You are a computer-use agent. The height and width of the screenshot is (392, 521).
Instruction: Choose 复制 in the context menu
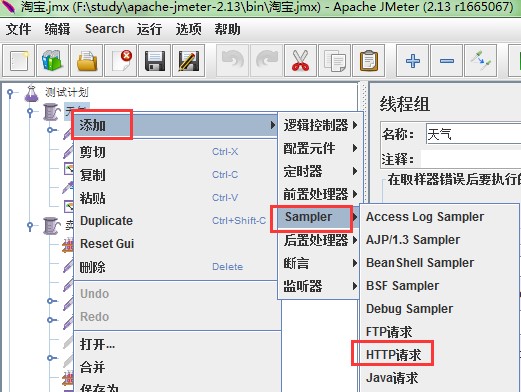176,175
